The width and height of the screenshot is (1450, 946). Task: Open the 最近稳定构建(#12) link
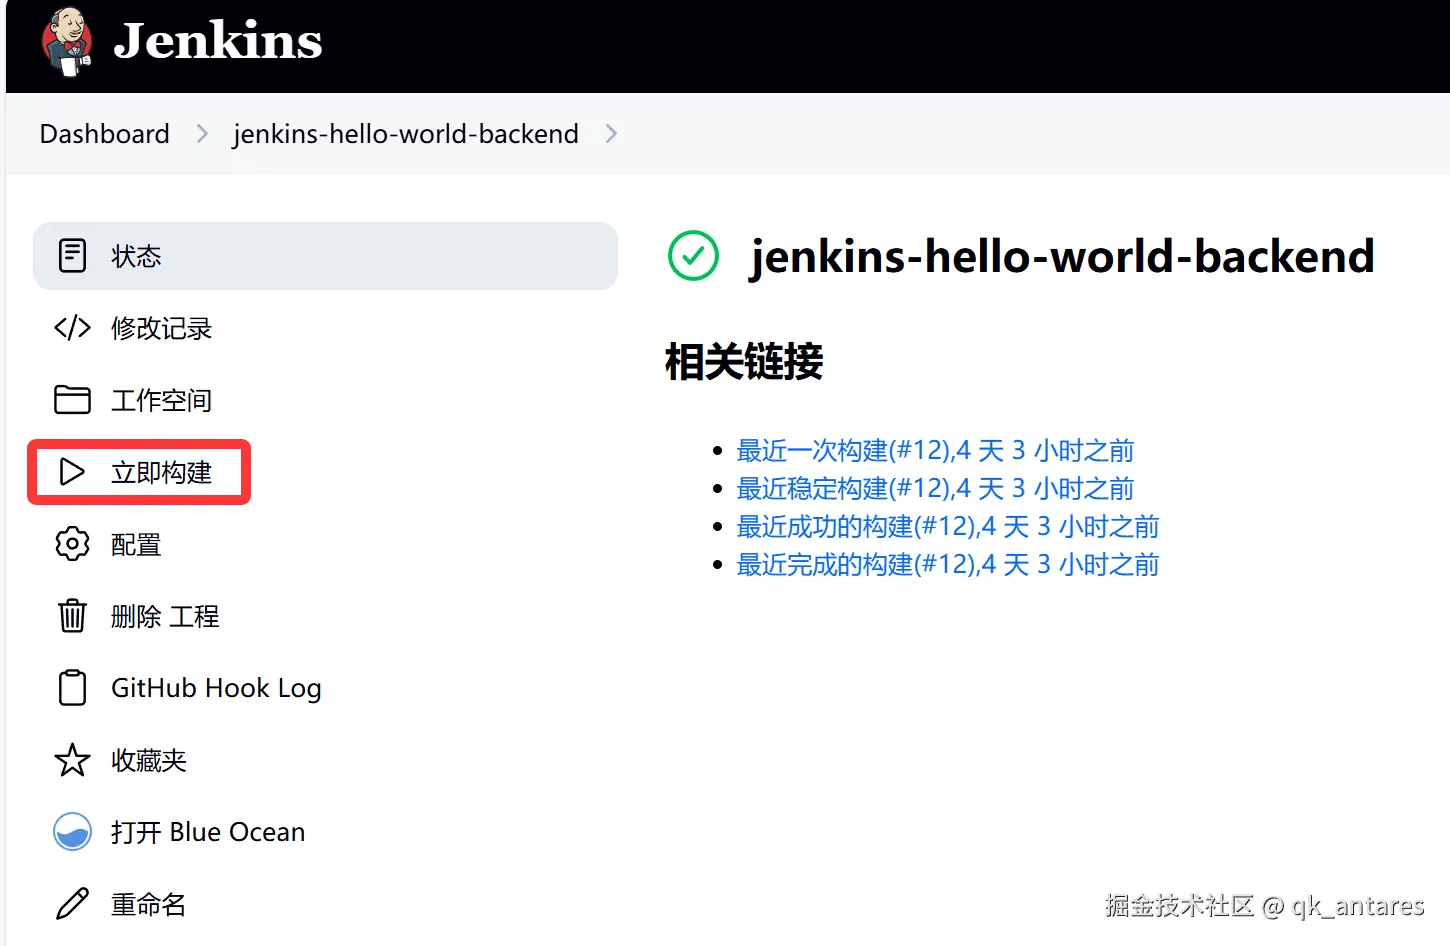[935, 489]
